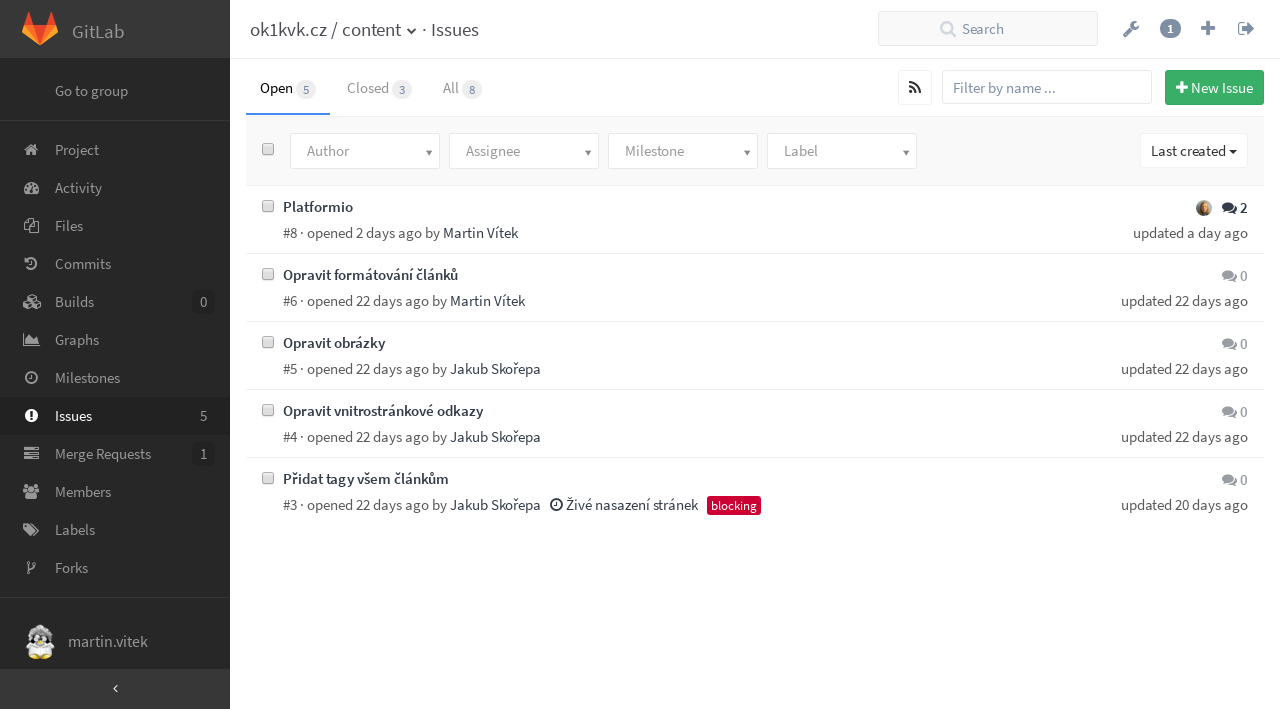
Task: Open the Graphs chart icon
Action: [x=31, y=340]
